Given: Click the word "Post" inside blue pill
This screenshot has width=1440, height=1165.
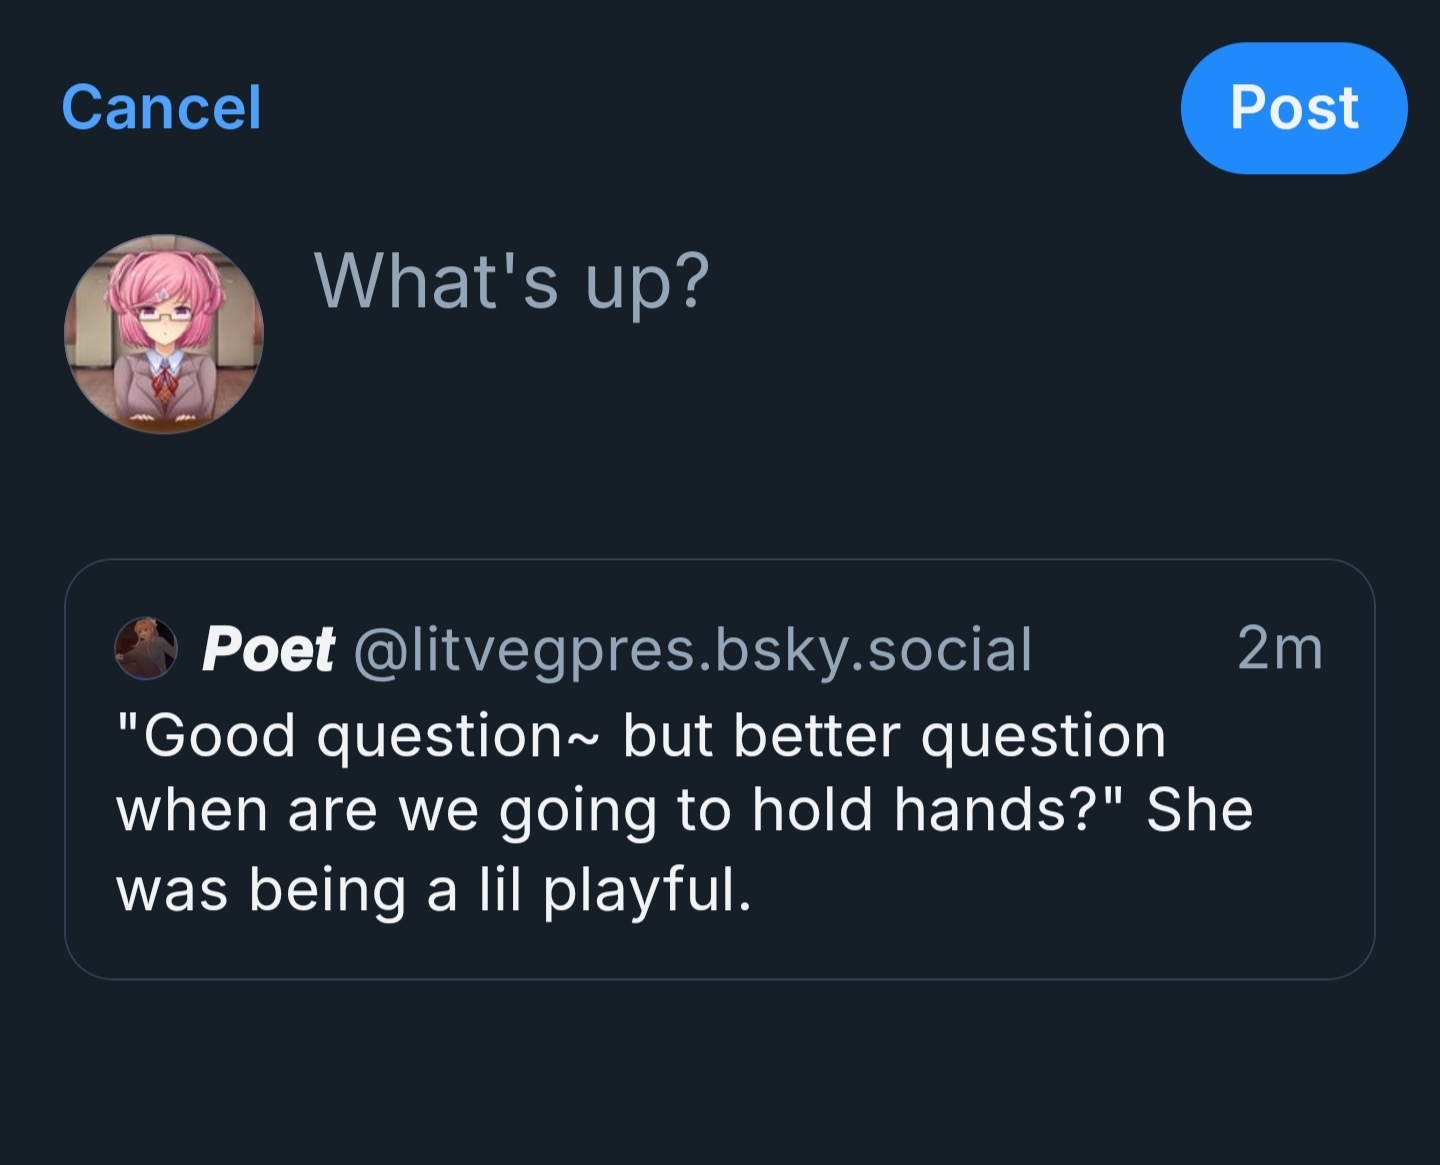Looking at the screenshot, I should (x=1294, y=108).
